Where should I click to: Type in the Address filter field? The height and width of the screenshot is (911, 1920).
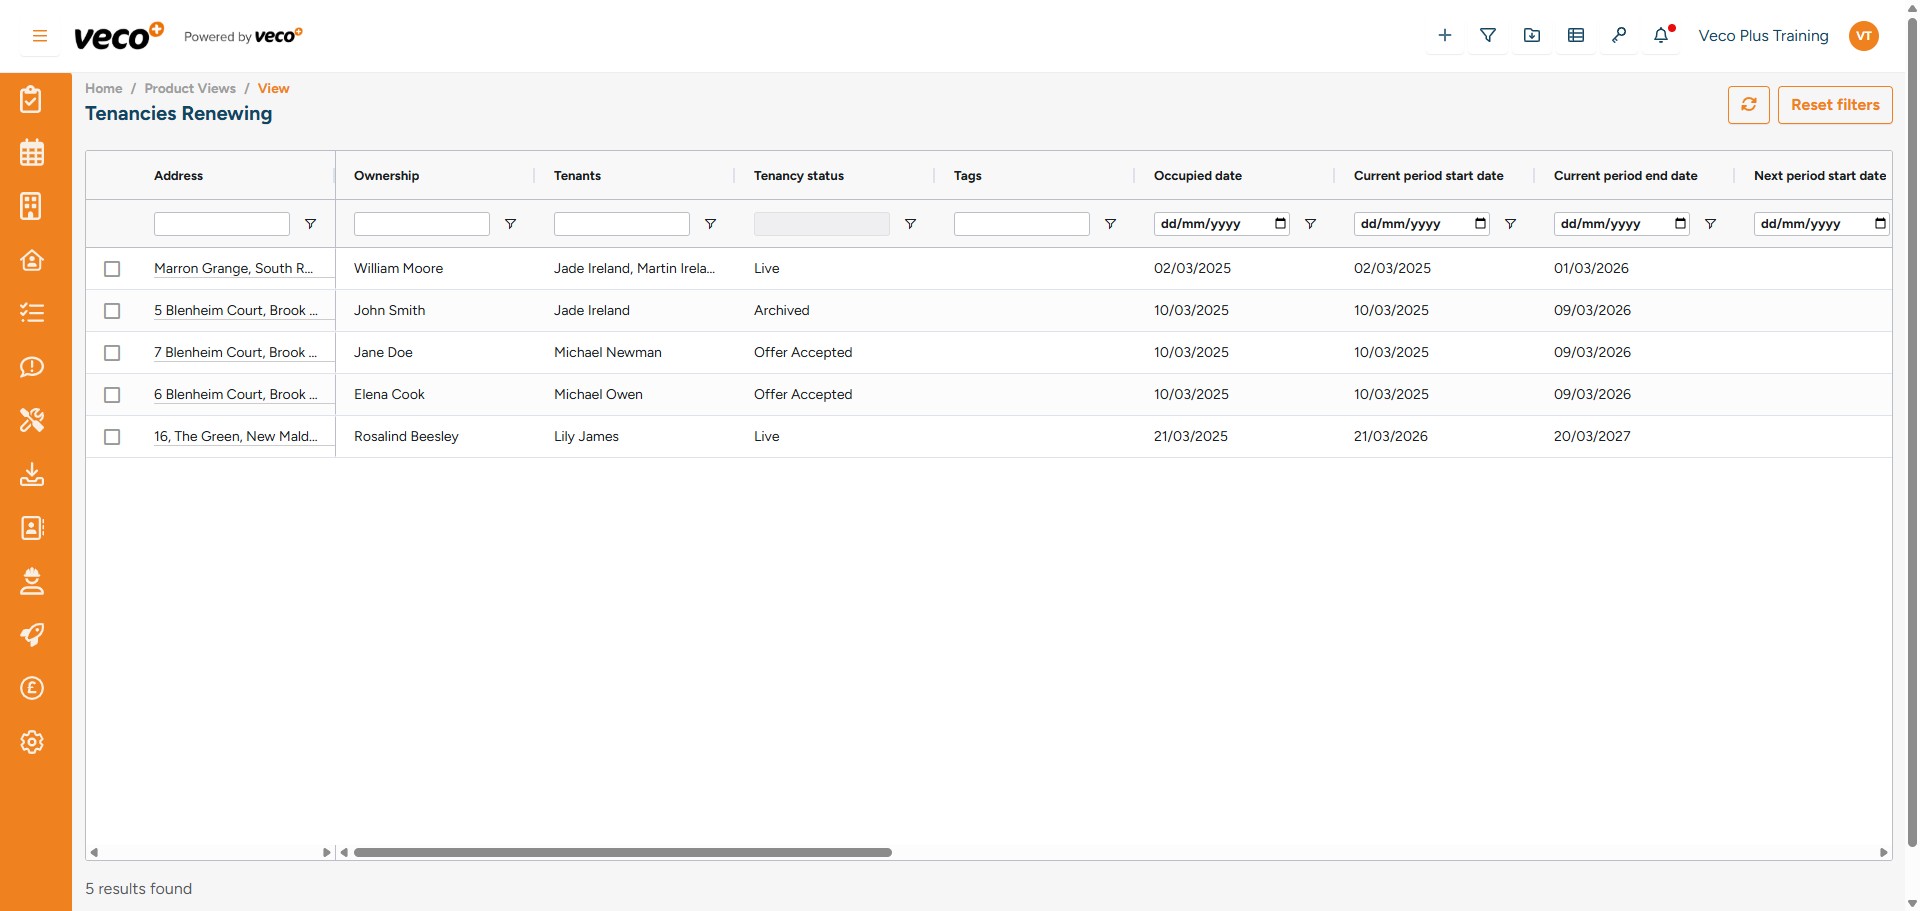tap(220, 224)
